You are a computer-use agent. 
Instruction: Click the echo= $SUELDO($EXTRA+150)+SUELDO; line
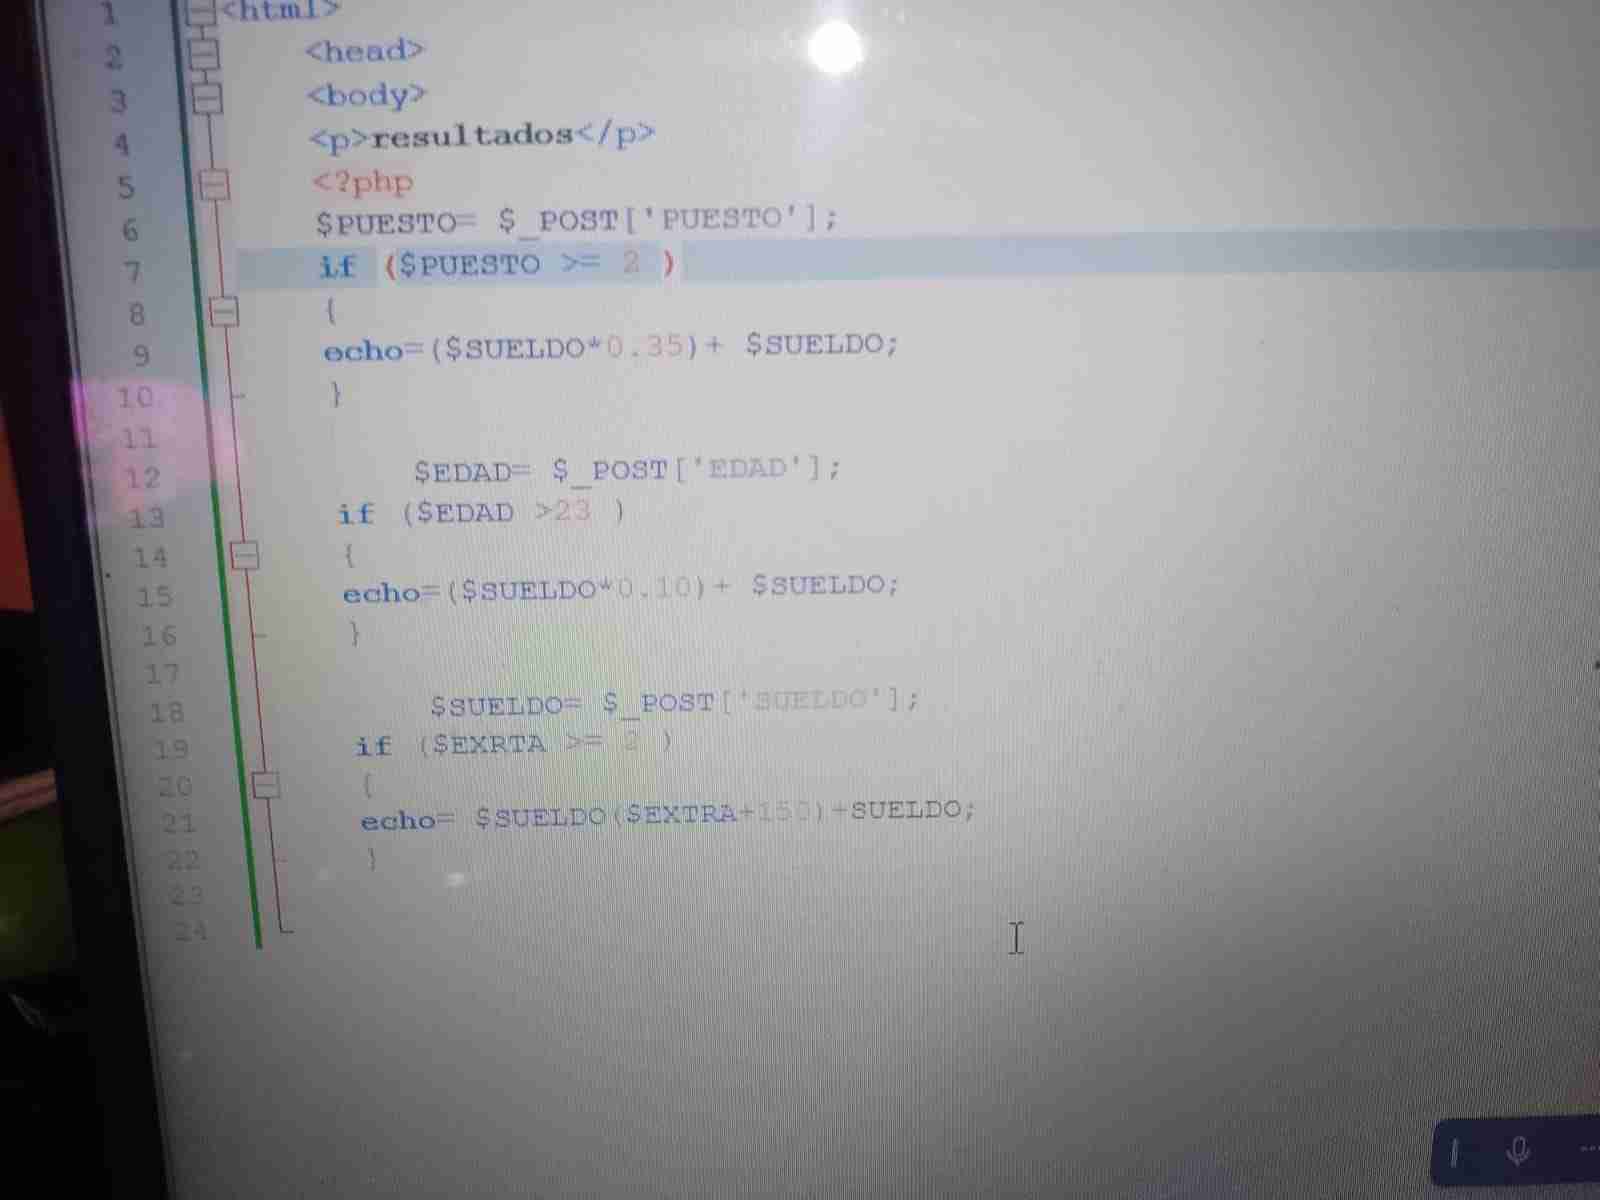coord(667,816)
